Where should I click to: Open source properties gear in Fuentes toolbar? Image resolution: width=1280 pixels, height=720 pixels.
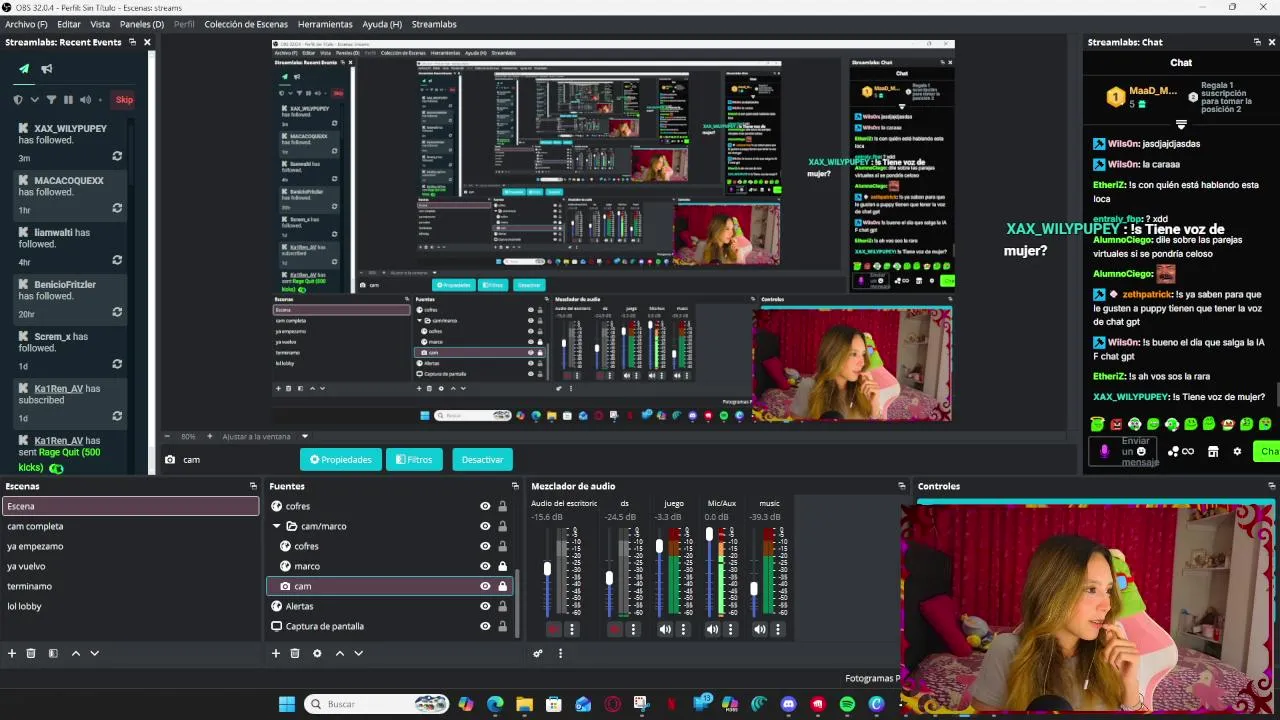[x=317, y=653]
